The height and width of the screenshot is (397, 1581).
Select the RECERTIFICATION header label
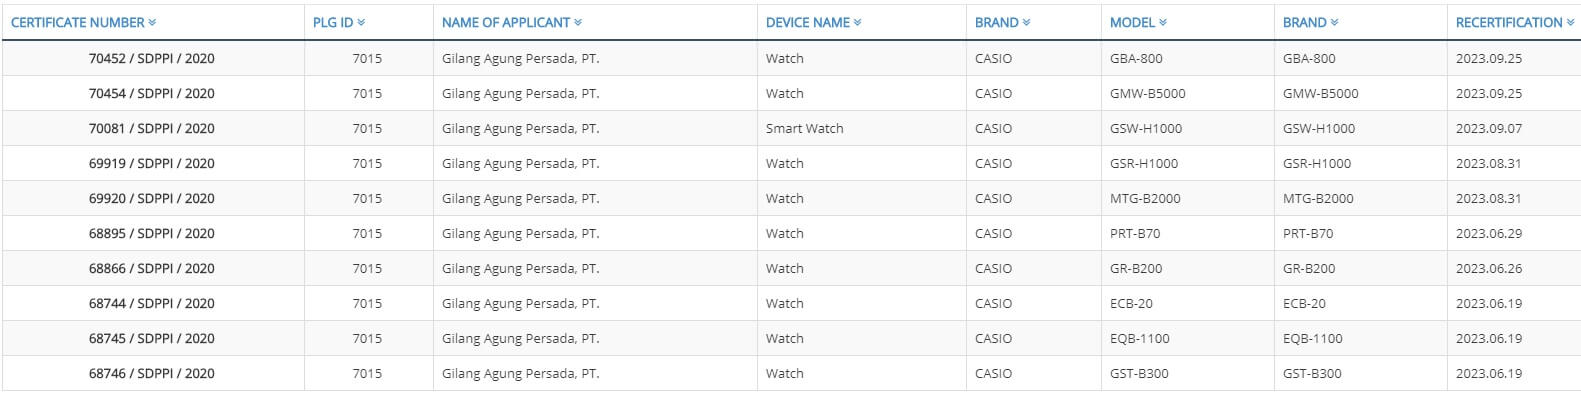point(1509,22)
